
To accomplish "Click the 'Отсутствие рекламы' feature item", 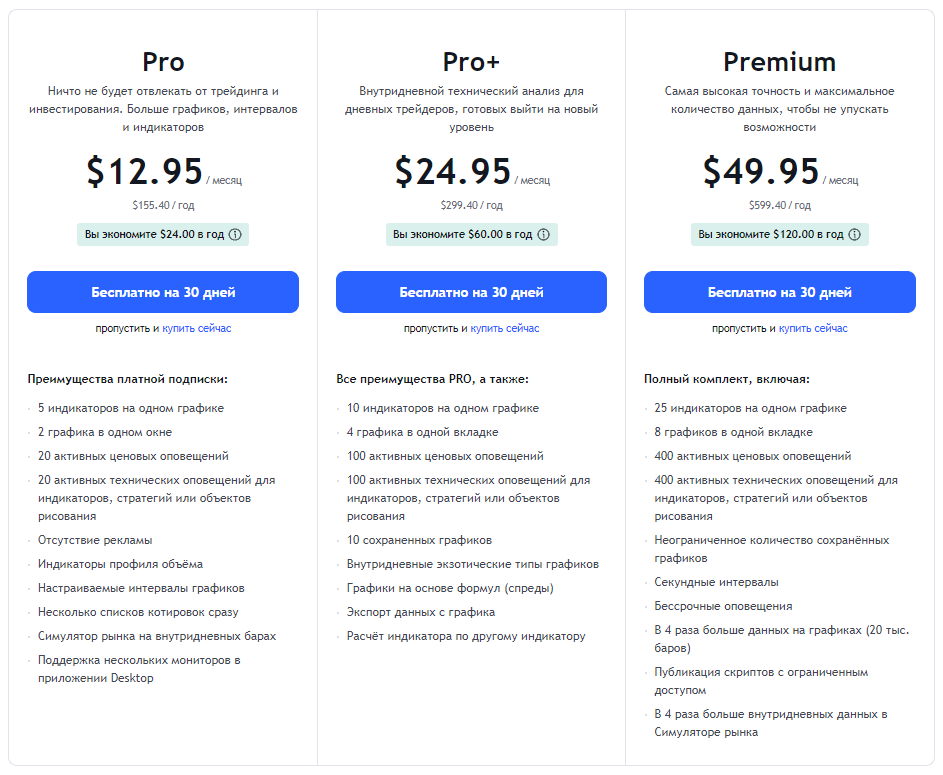I will (x=95, y=540).
